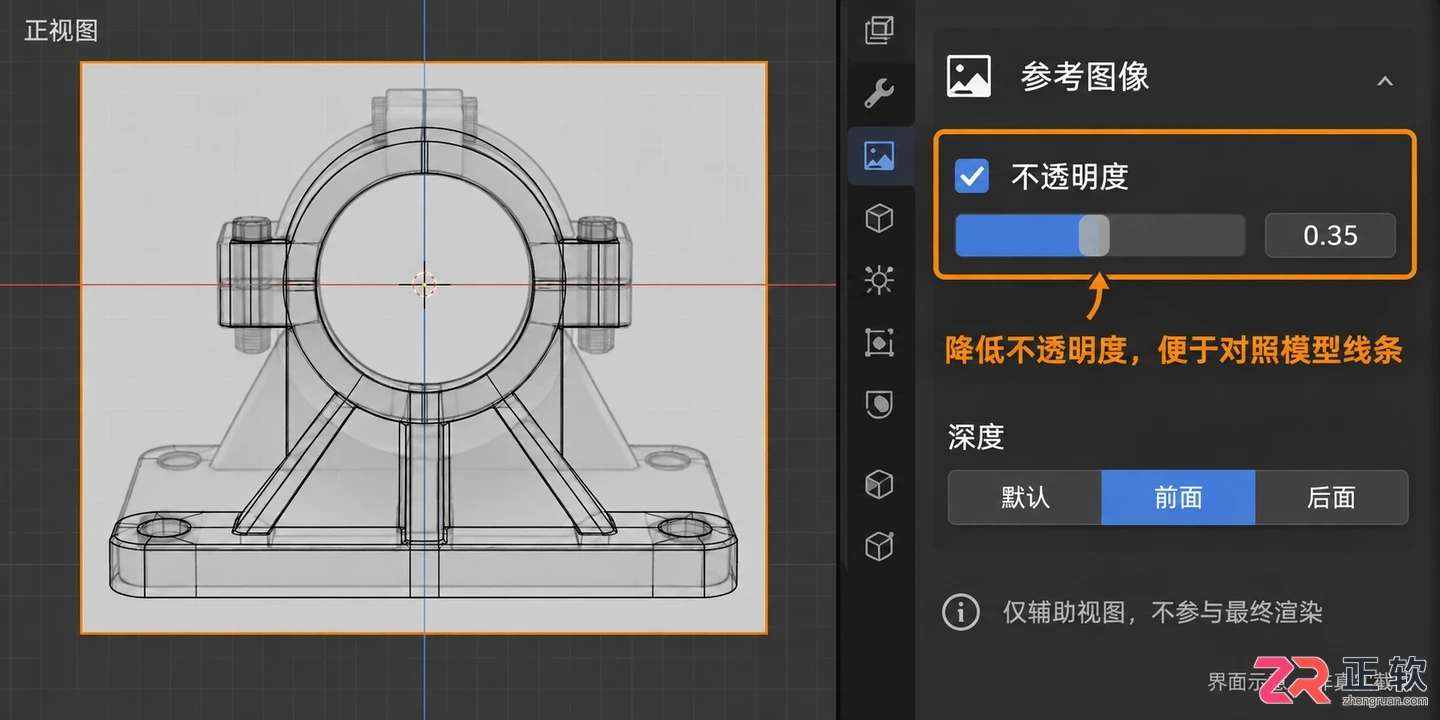The image size is (1440, 720).
Task: Click the 正视图 viewport label
Action: (x=61, y=30)
